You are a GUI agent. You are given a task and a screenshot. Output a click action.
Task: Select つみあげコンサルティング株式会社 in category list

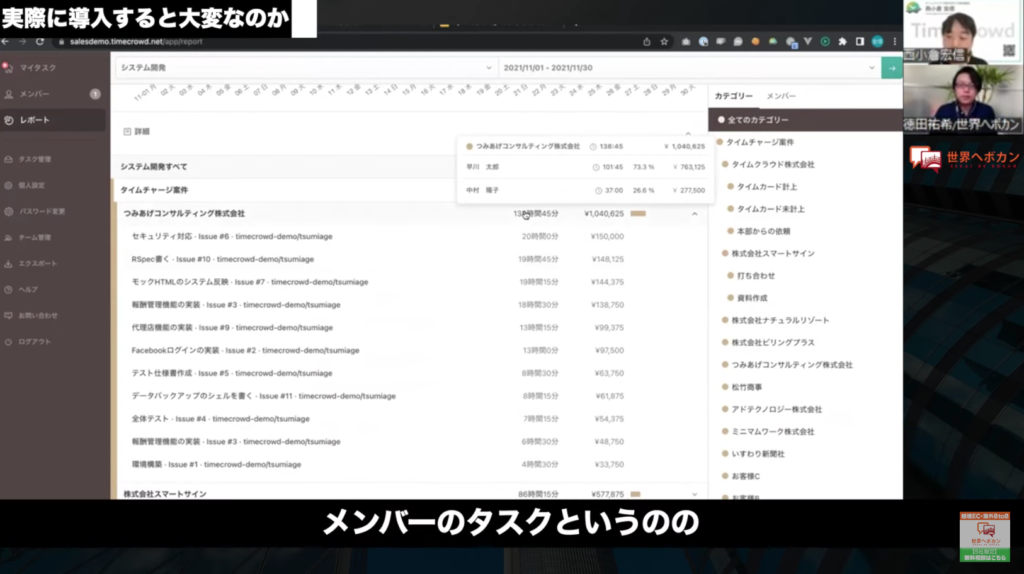pos(792,365)
